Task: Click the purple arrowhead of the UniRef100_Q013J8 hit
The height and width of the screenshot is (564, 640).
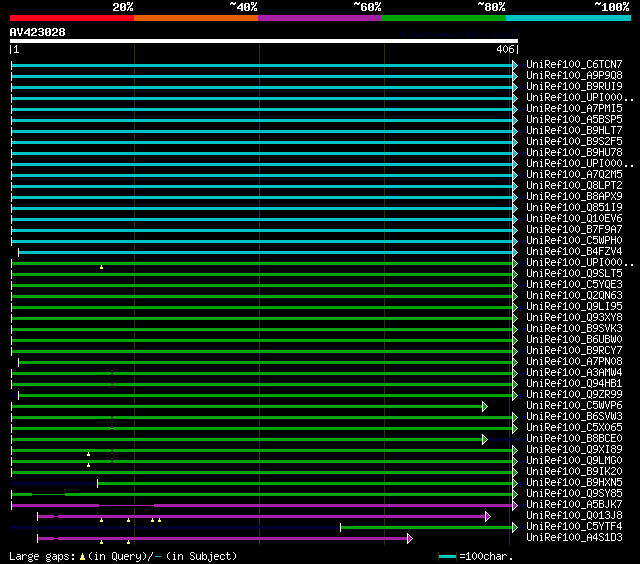Action: pos(487,516)
